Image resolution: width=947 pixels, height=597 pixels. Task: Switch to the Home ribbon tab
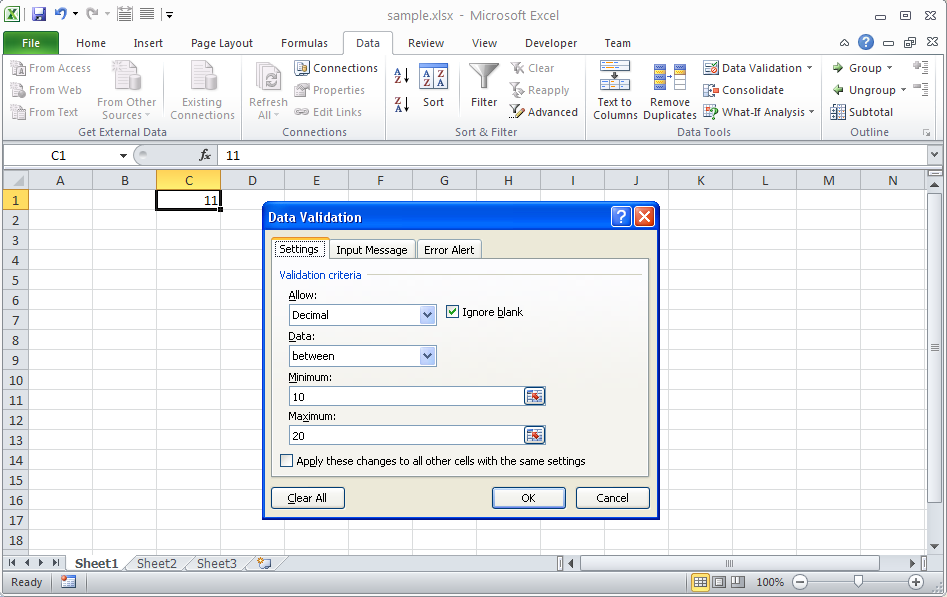coord(91,43)
